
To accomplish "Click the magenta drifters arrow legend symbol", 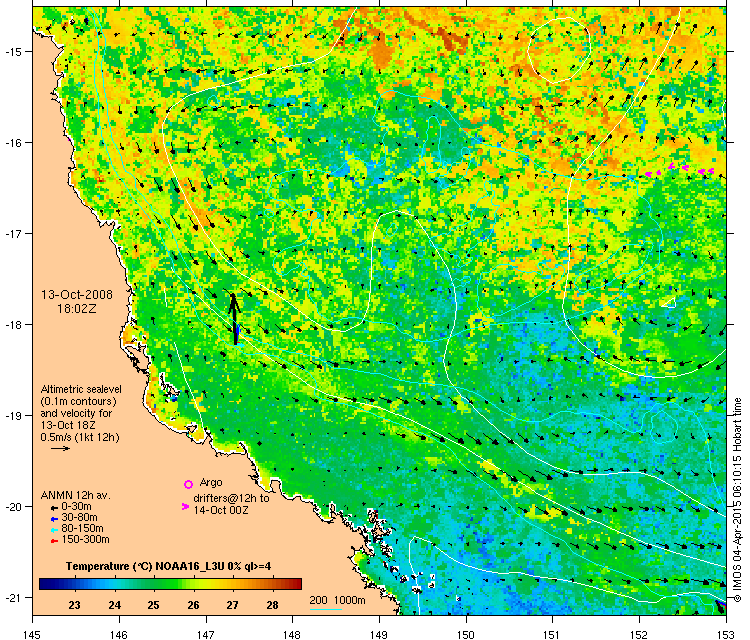I will (x=186, y=506).
